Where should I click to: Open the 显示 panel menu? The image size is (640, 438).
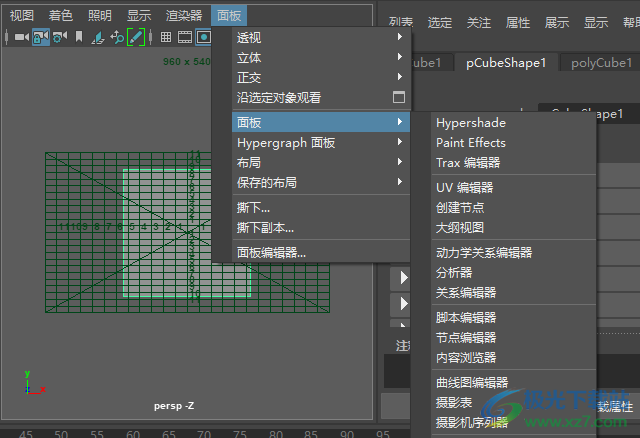[x=139, y=16]
